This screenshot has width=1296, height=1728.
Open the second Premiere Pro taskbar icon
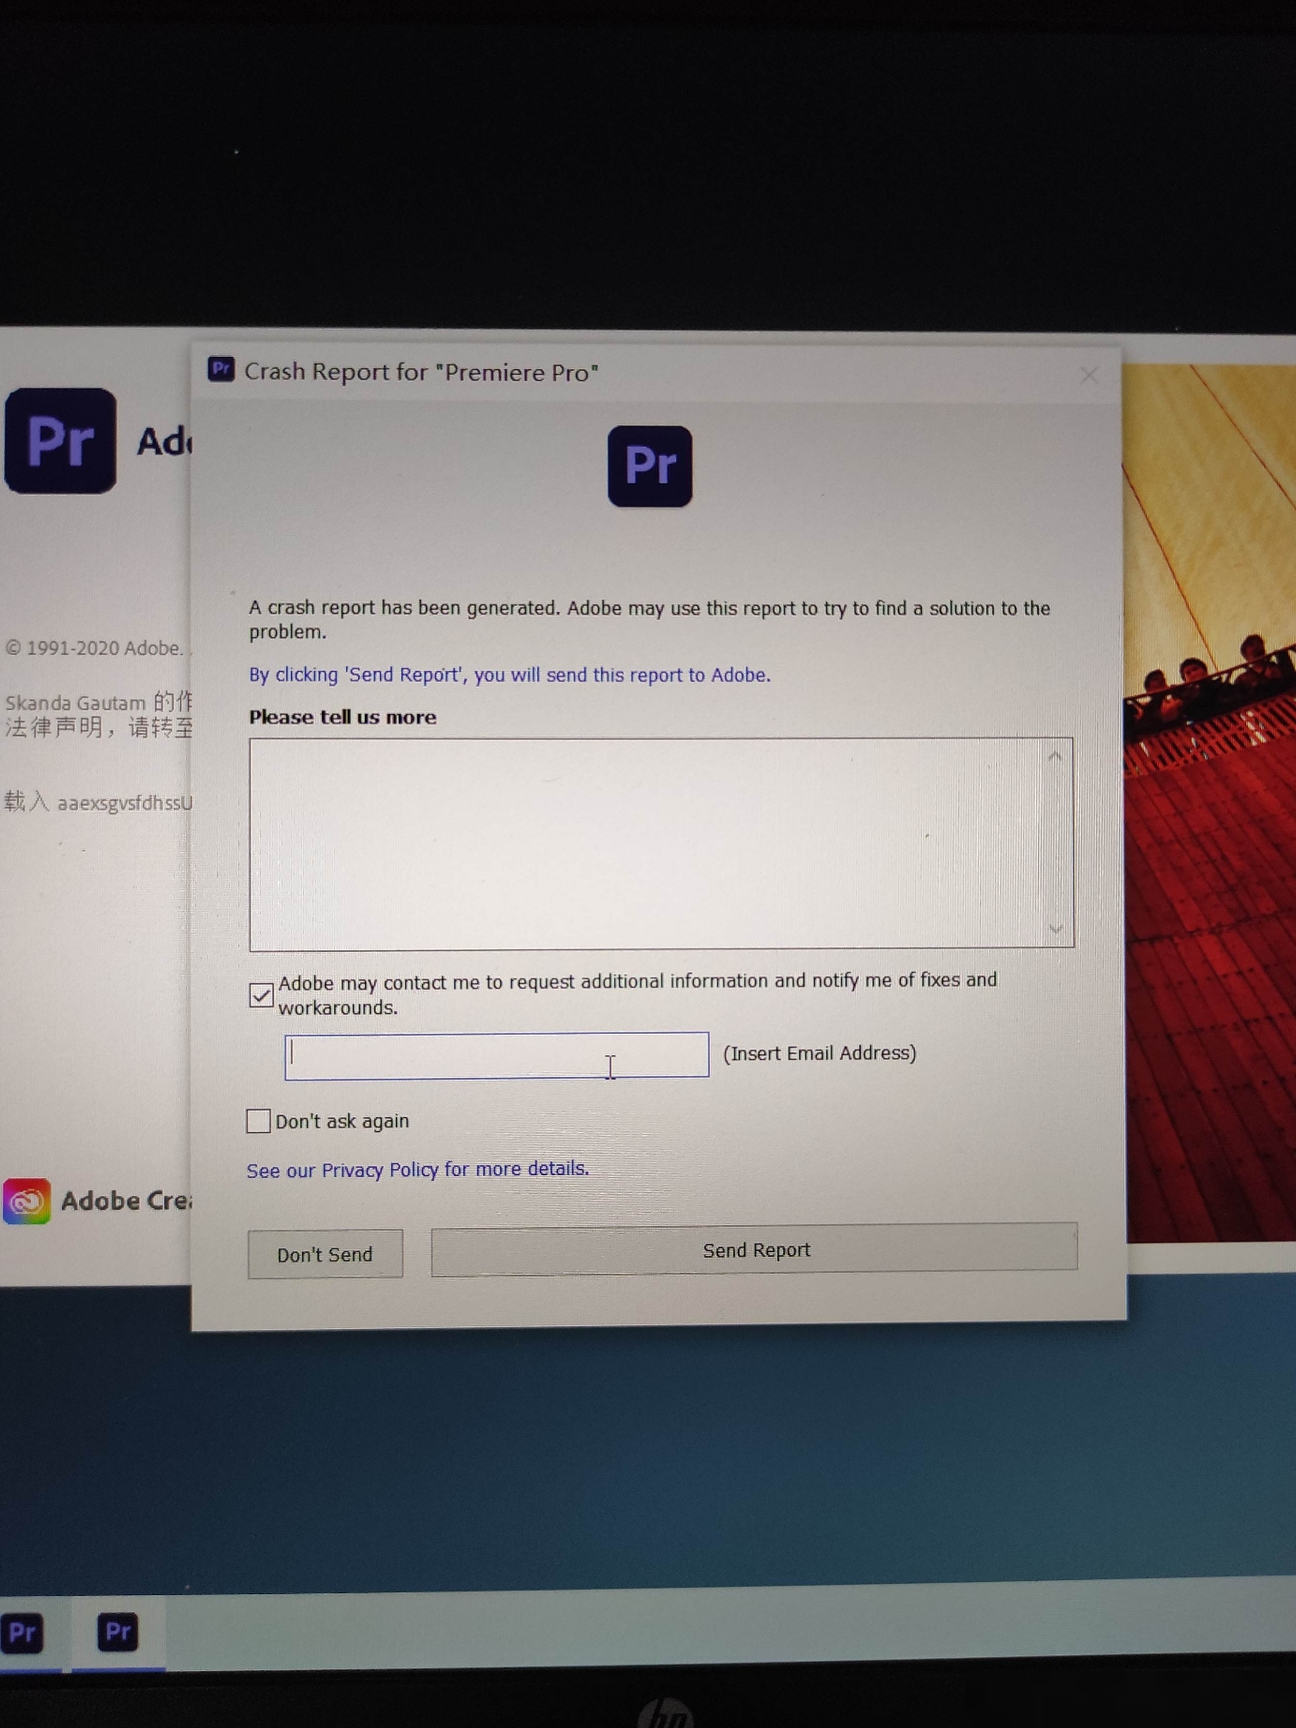point(117,1632)
